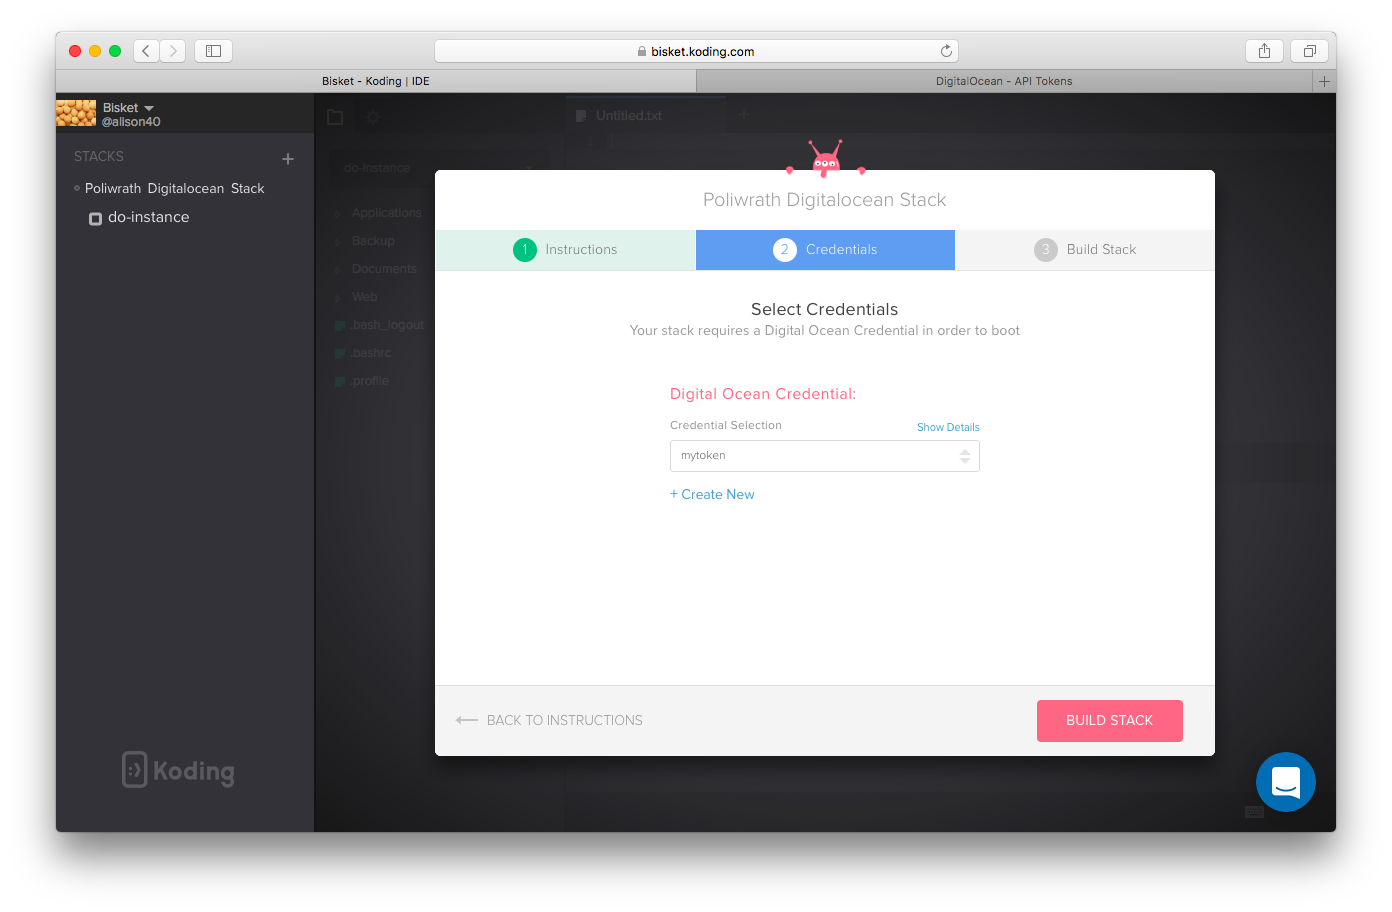
Task: Click the Koding logo in sidebar
Action: coord(178,770)
